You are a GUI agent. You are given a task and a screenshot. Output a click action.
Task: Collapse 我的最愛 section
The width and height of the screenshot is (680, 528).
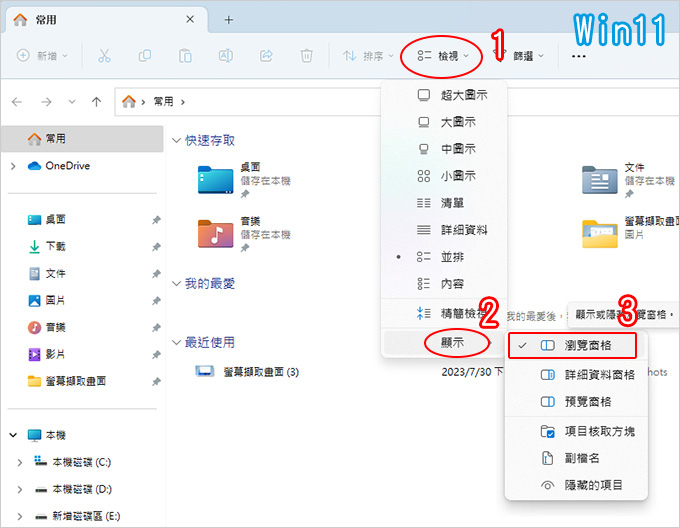pos(176,284)
